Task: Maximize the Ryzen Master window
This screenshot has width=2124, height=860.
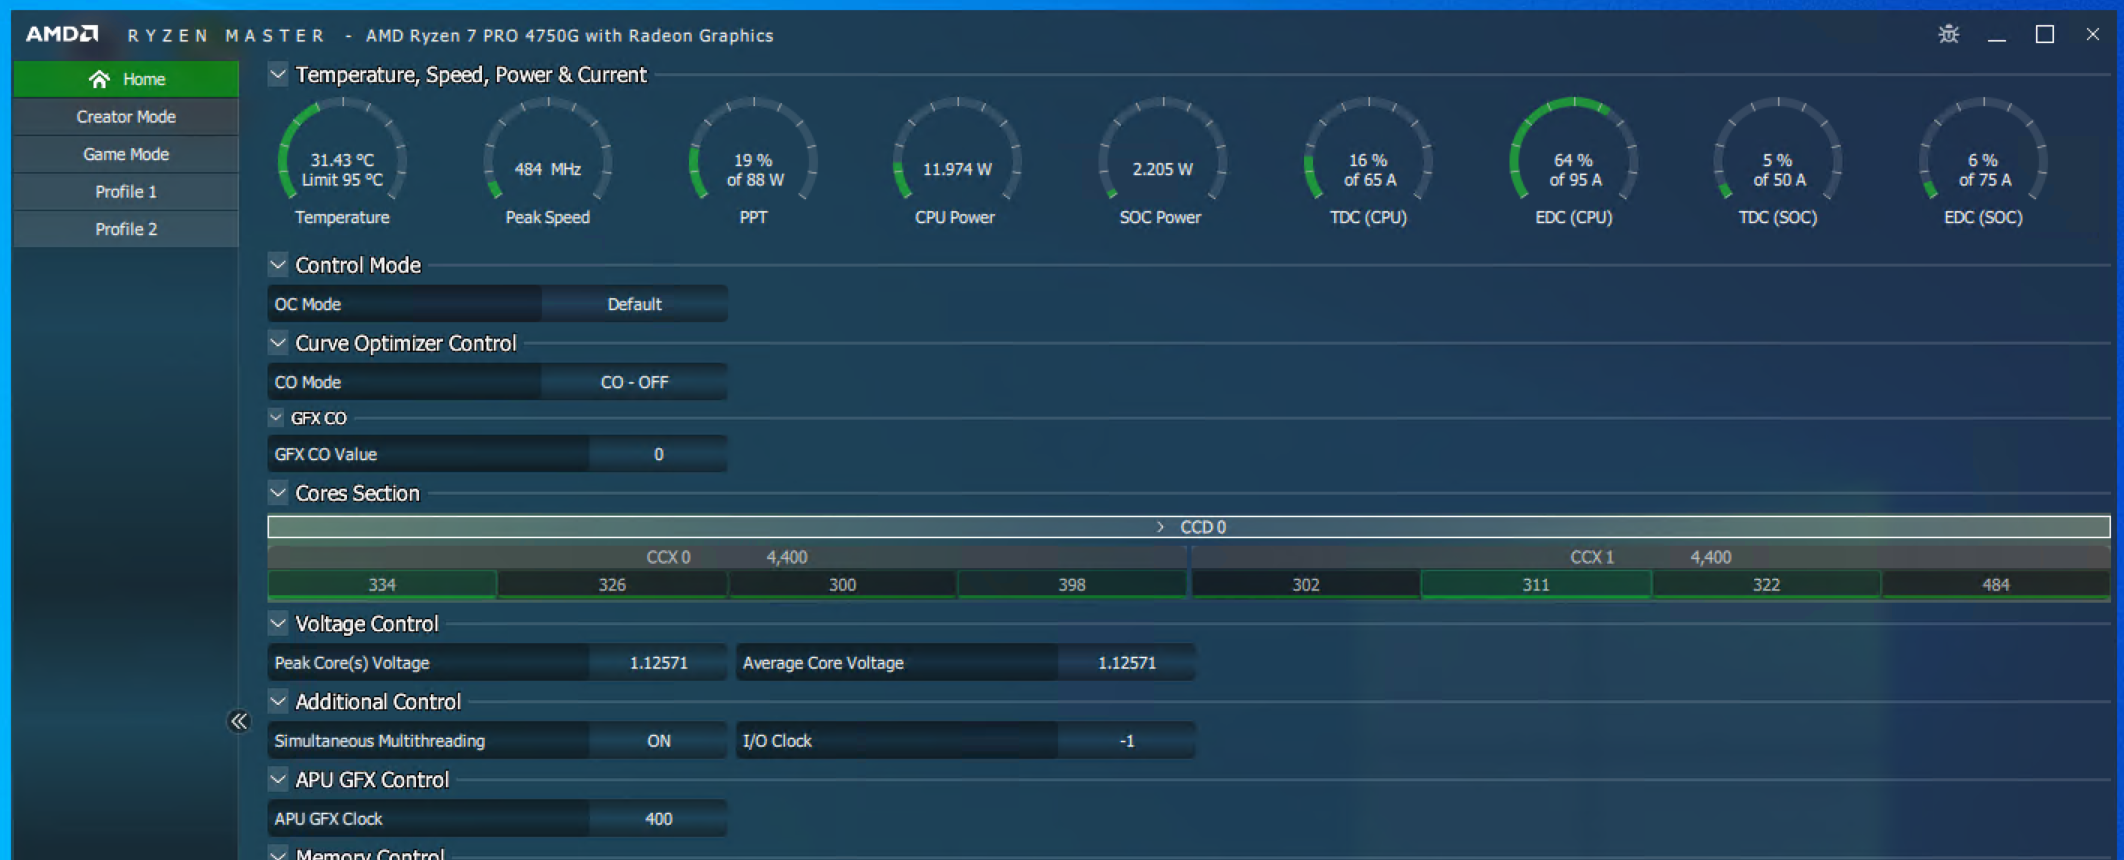Action: [x=2045, y=35]
